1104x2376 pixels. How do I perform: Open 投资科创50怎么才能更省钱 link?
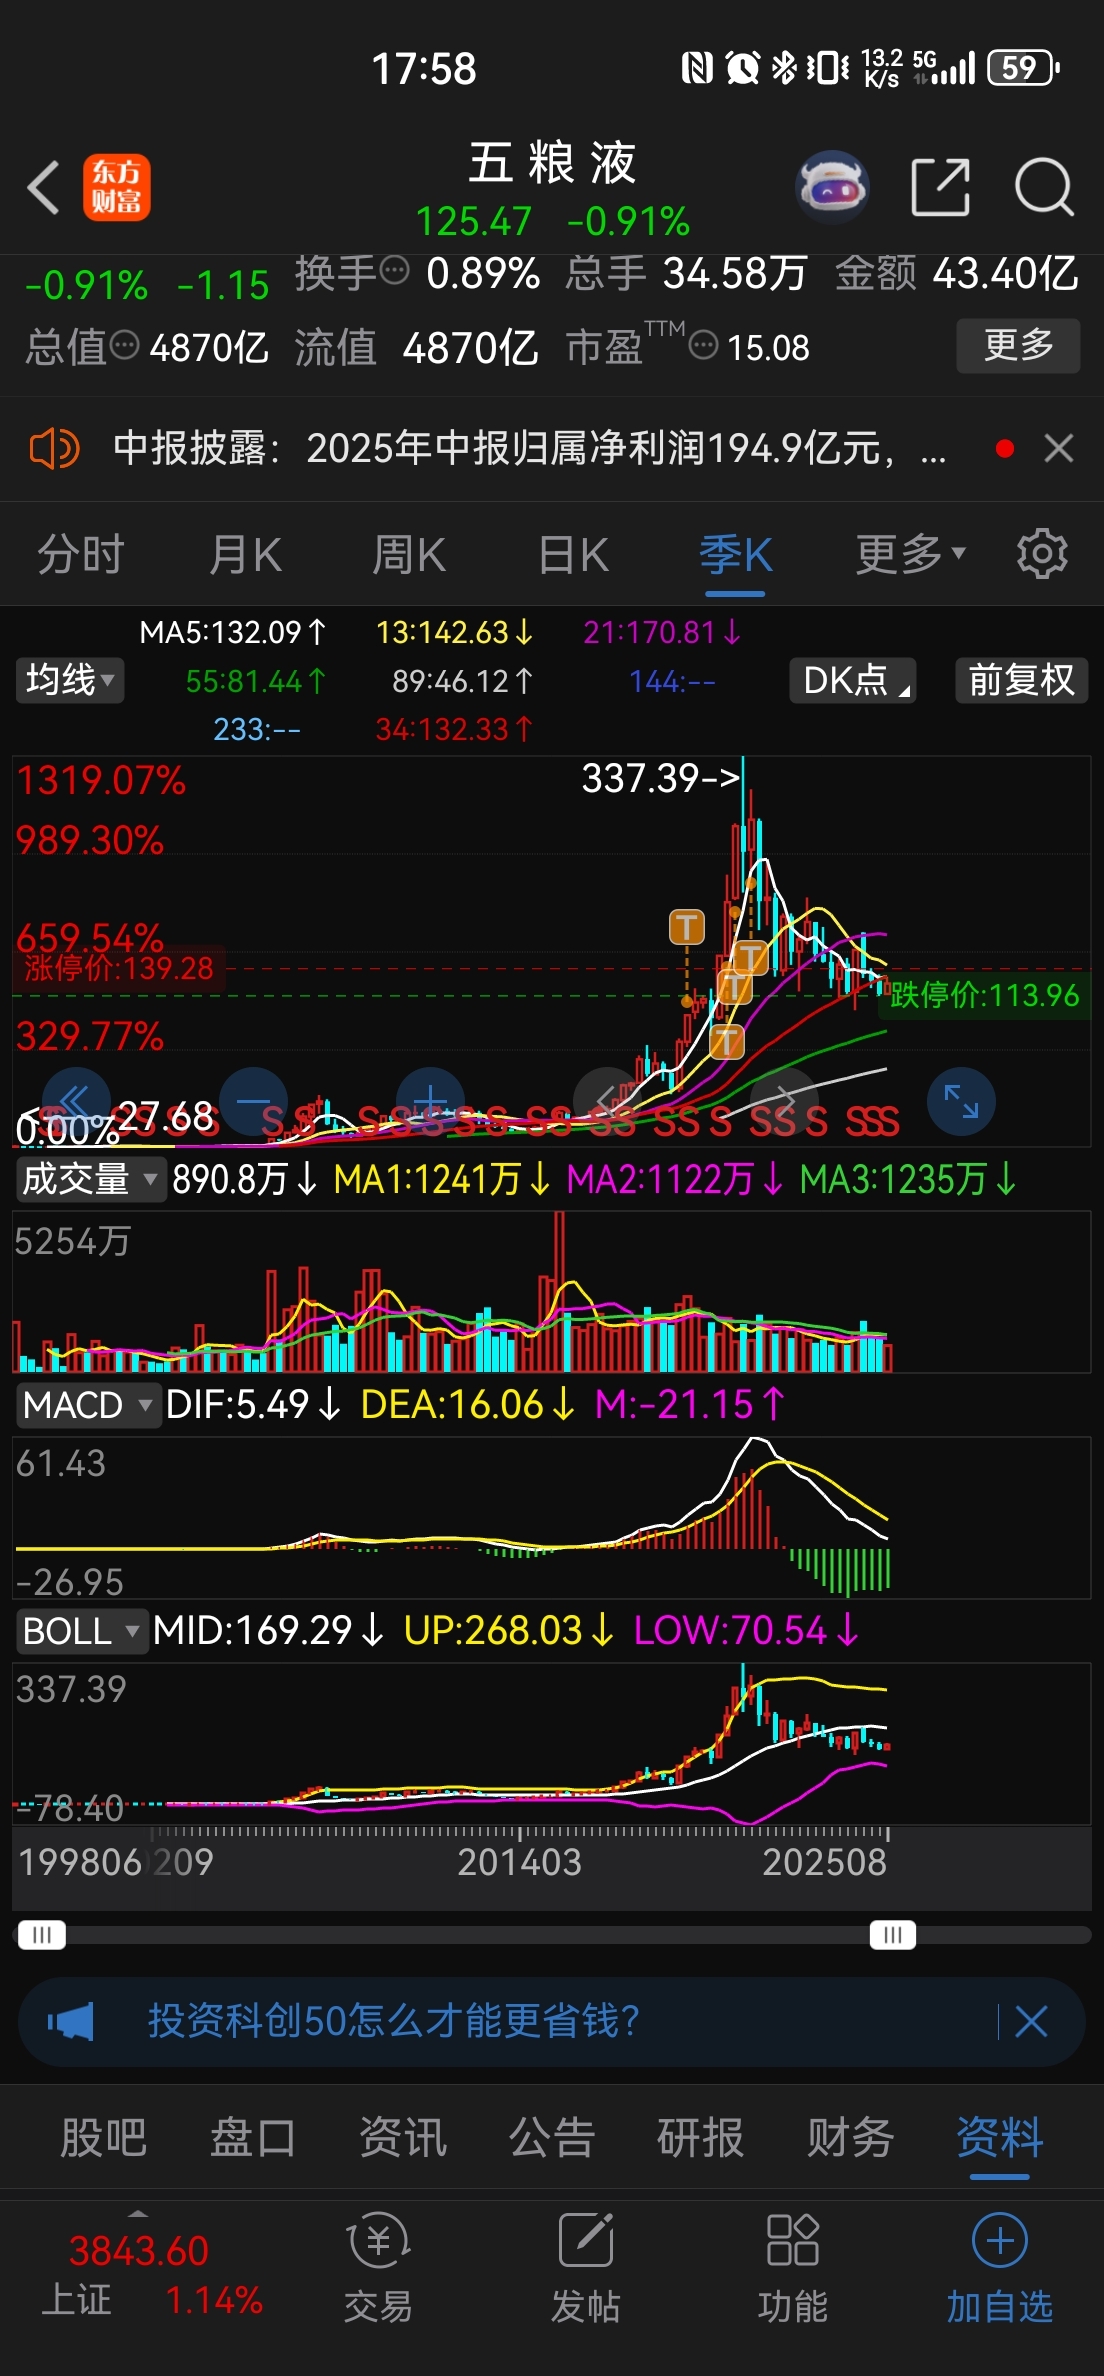pos(393,2021)
